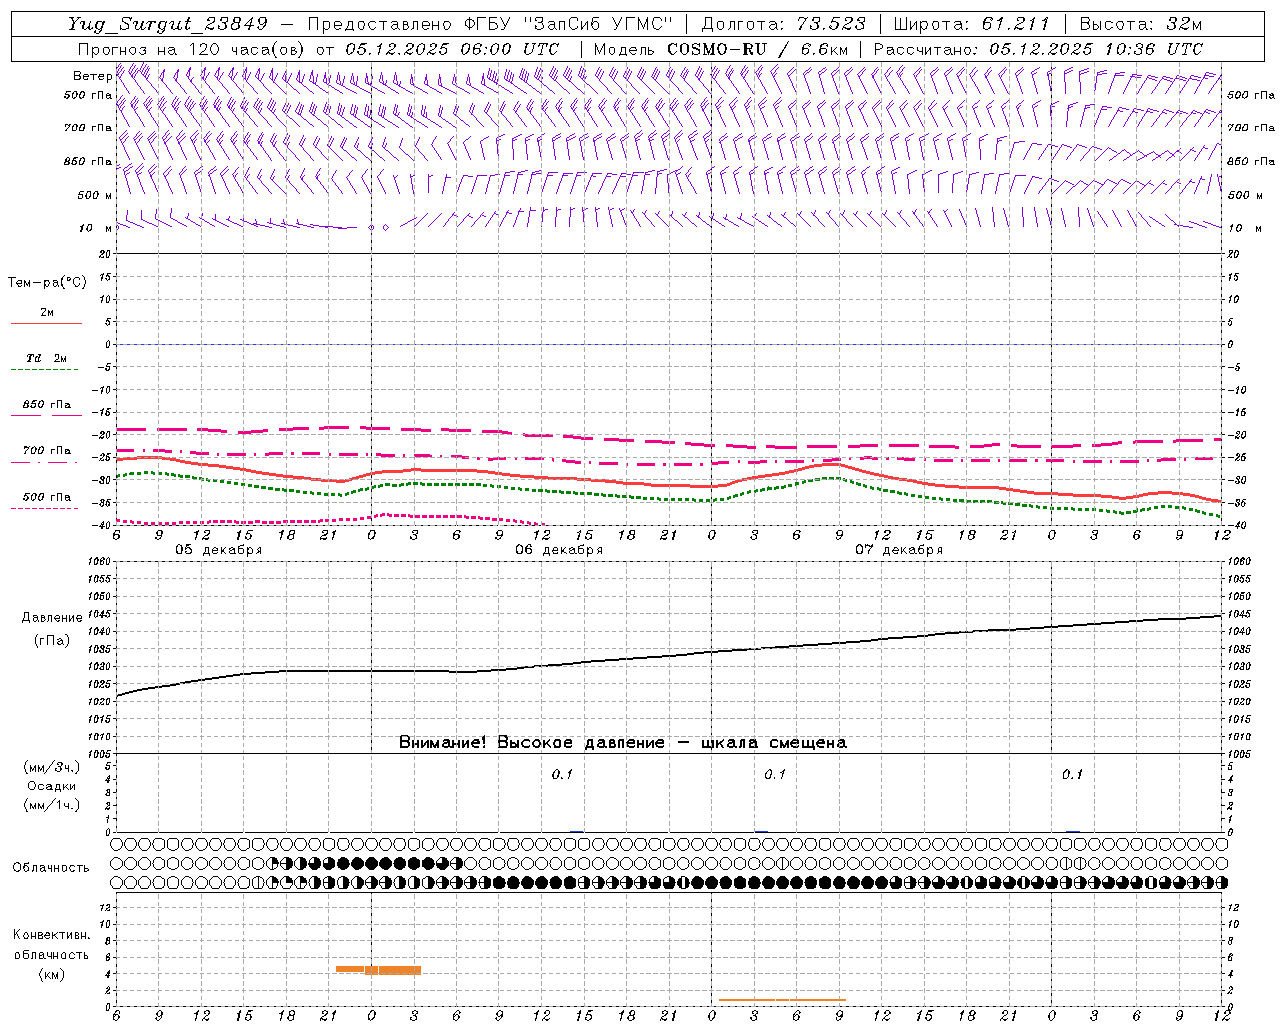
Task: Click the "05 декабря" date label
Action: click(x=219, y=550)
